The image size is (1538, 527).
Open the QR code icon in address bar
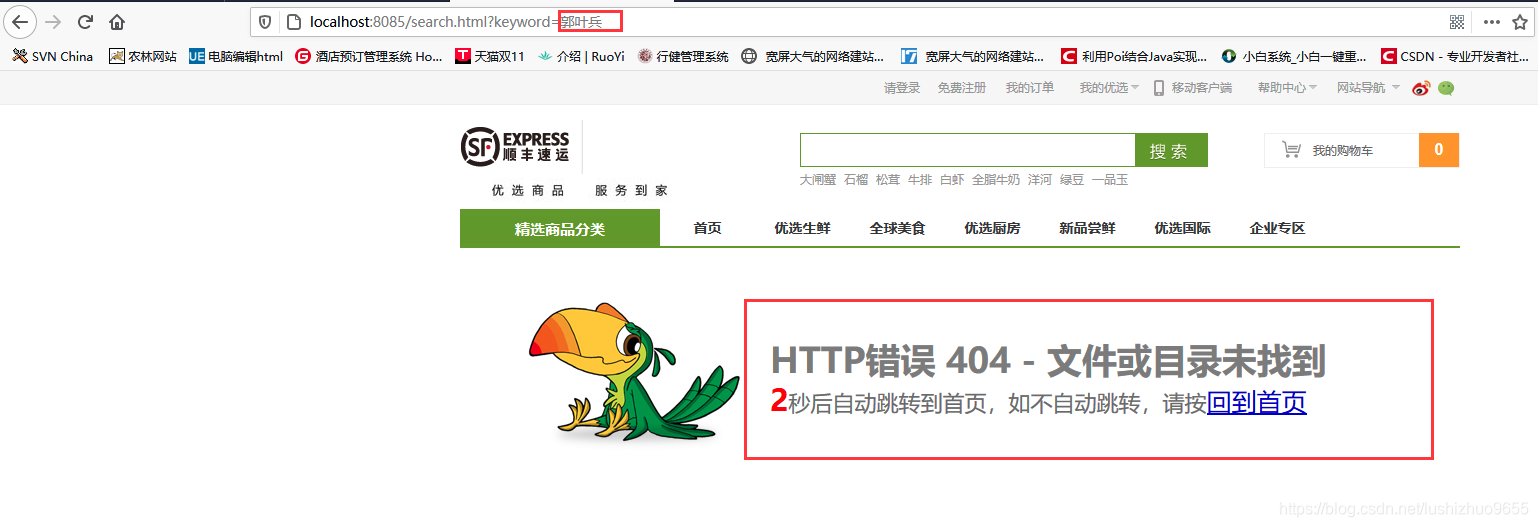pyautogui.click(x=1457, y=21)
